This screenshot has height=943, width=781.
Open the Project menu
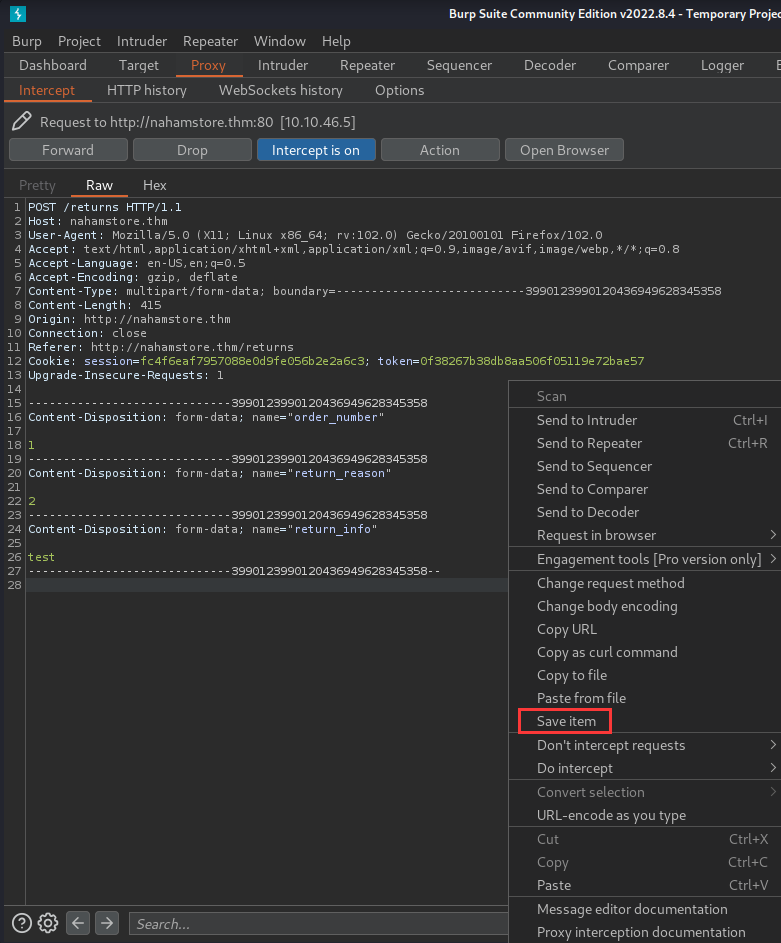79,41
